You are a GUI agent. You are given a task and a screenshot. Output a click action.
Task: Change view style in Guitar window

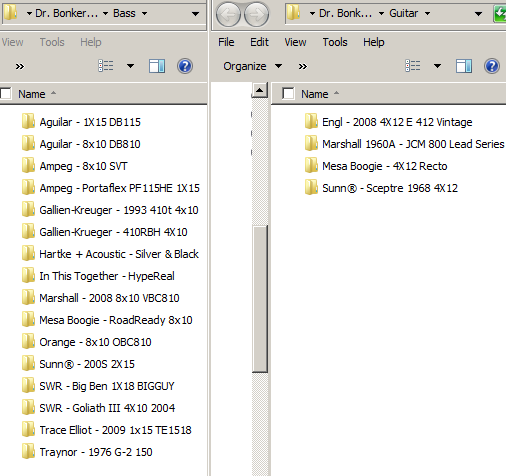click(x=413, y=66)
